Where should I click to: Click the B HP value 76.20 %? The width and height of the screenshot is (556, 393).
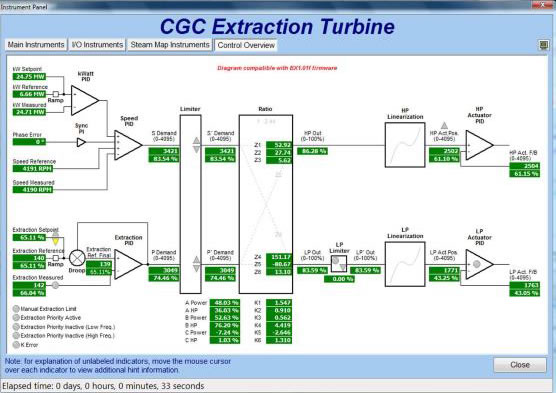225,325
